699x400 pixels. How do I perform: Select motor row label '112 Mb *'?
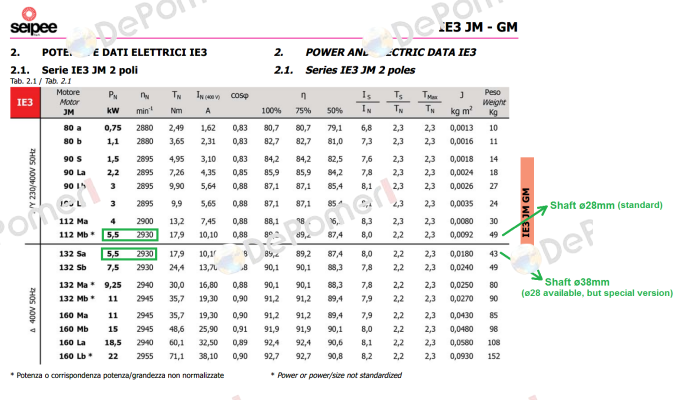77,235
